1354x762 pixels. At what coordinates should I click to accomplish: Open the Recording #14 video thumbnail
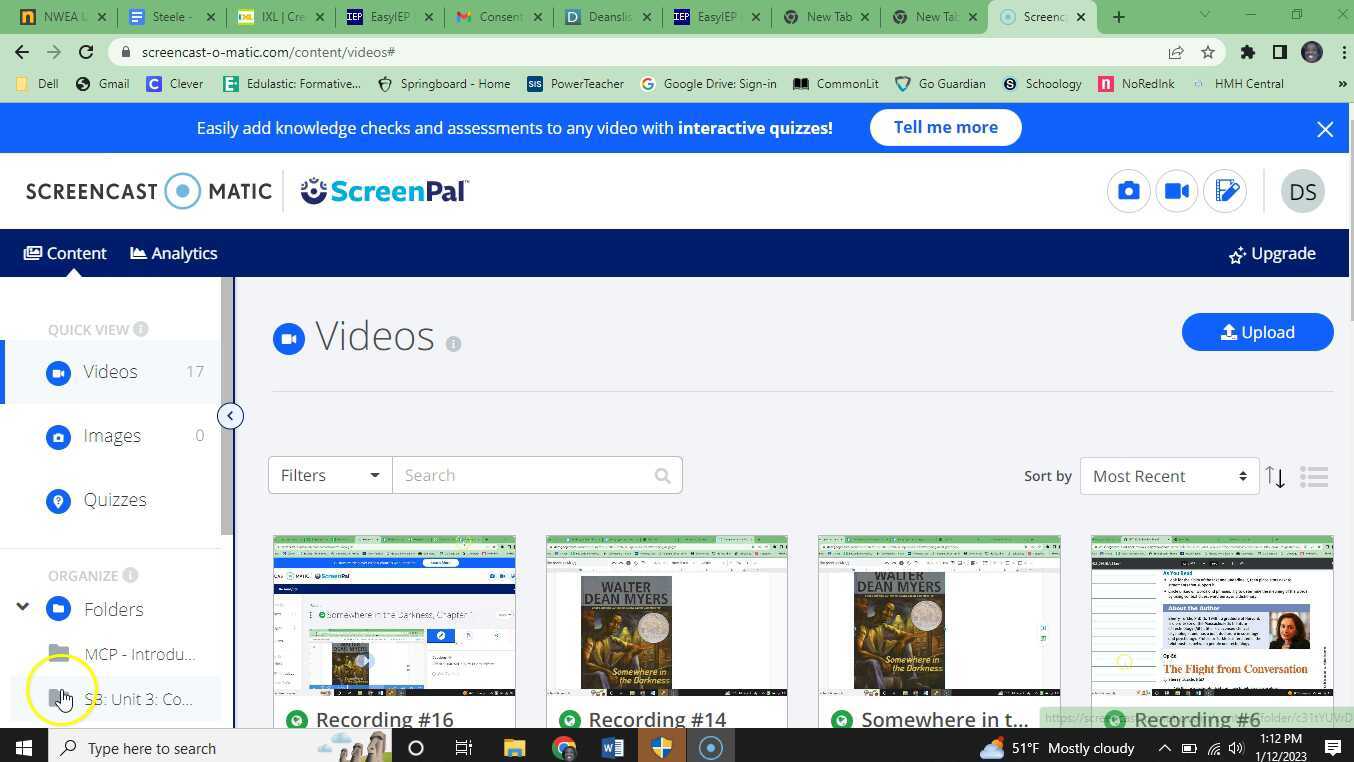point(666,615)
